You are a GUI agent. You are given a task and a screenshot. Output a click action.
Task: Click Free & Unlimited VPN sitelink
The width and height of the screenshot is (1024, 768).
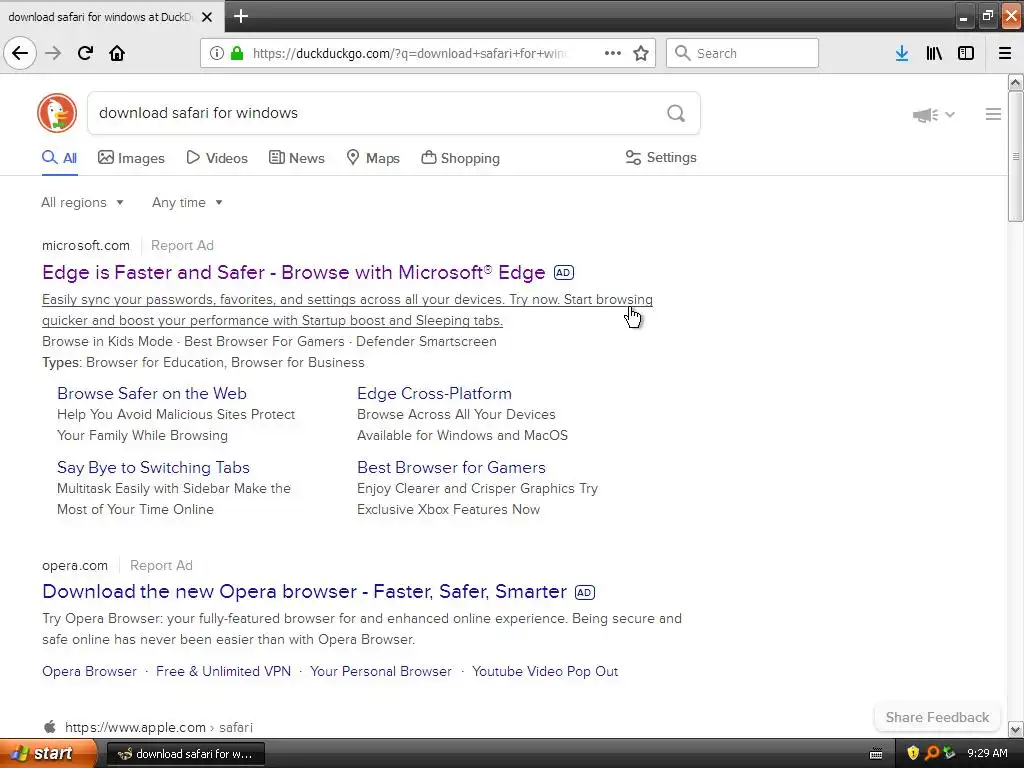pyautogui.click(x=223, y=671)
